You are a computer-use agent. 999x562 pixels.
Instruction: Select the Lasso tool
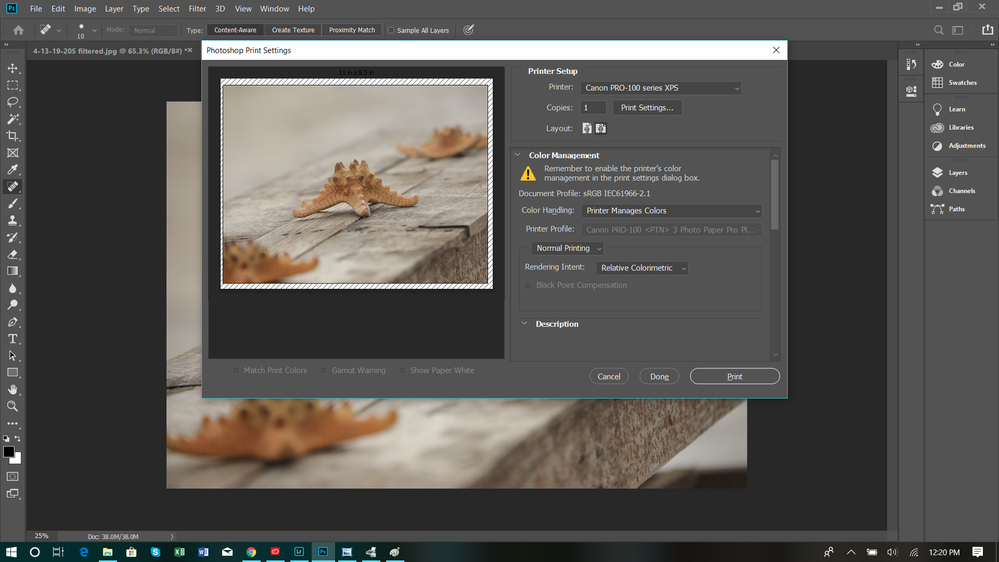[13, 102]
